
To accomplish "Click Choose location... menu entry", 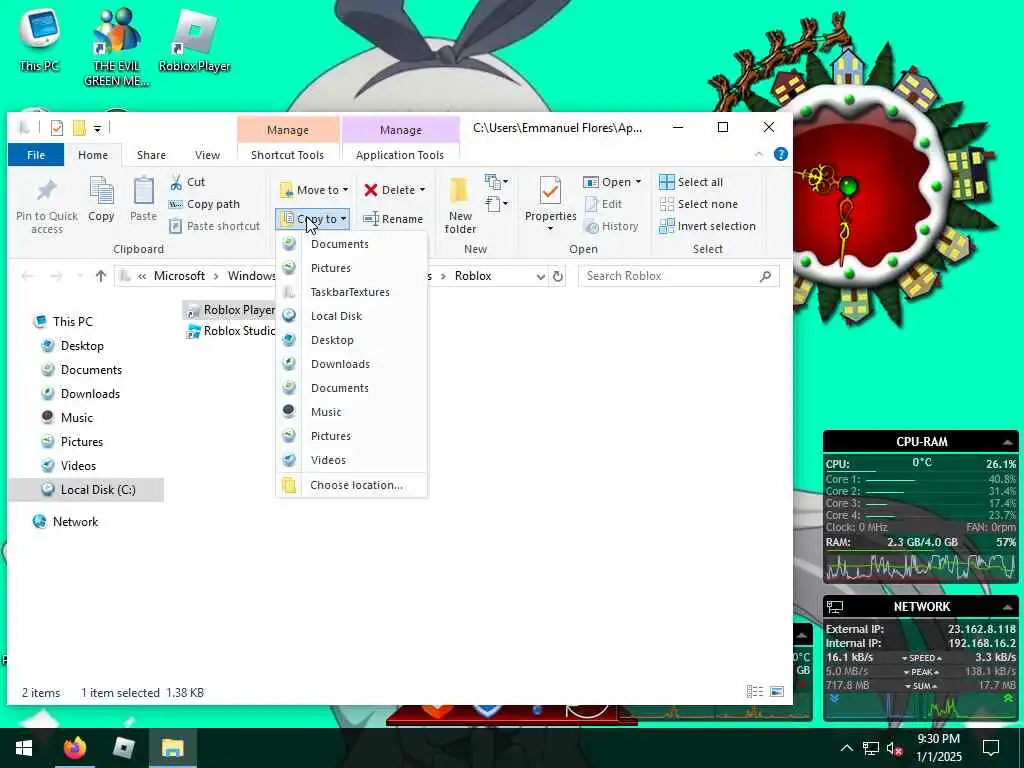I will 351,485.
